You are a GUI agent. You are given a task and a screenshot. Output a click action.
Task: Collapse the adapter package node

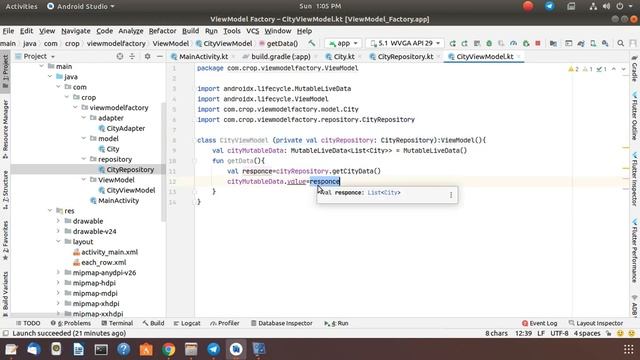tap(84, 118)
